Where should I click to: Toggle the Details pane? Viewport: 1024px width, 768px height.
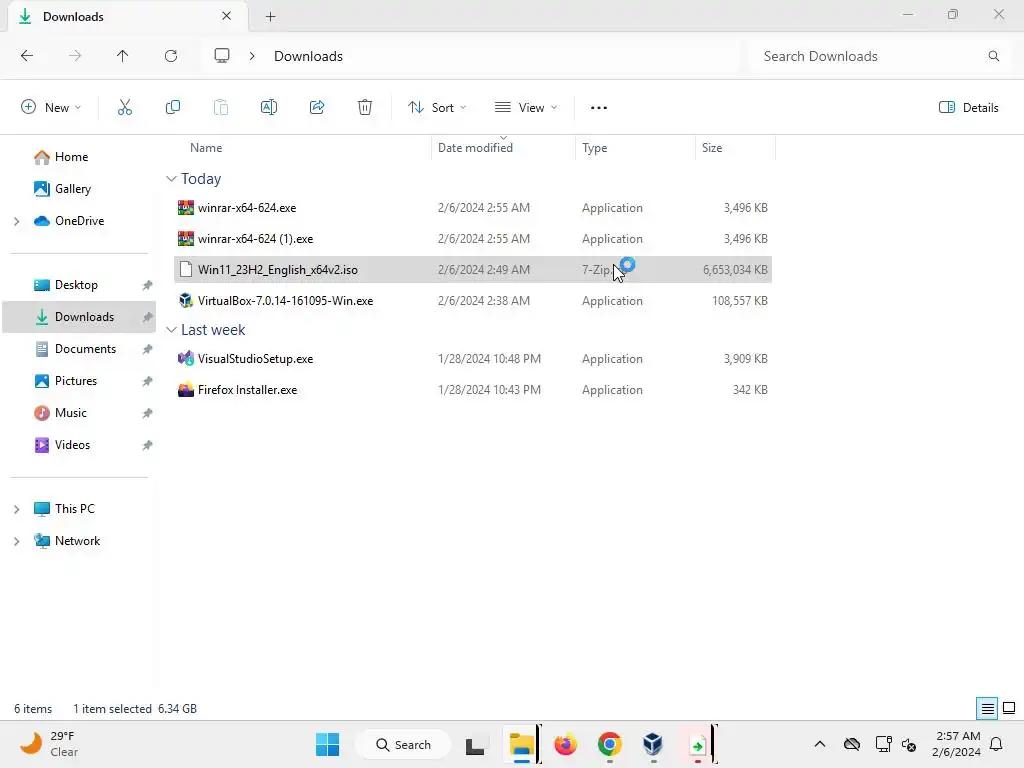click(x=968, y=108)
